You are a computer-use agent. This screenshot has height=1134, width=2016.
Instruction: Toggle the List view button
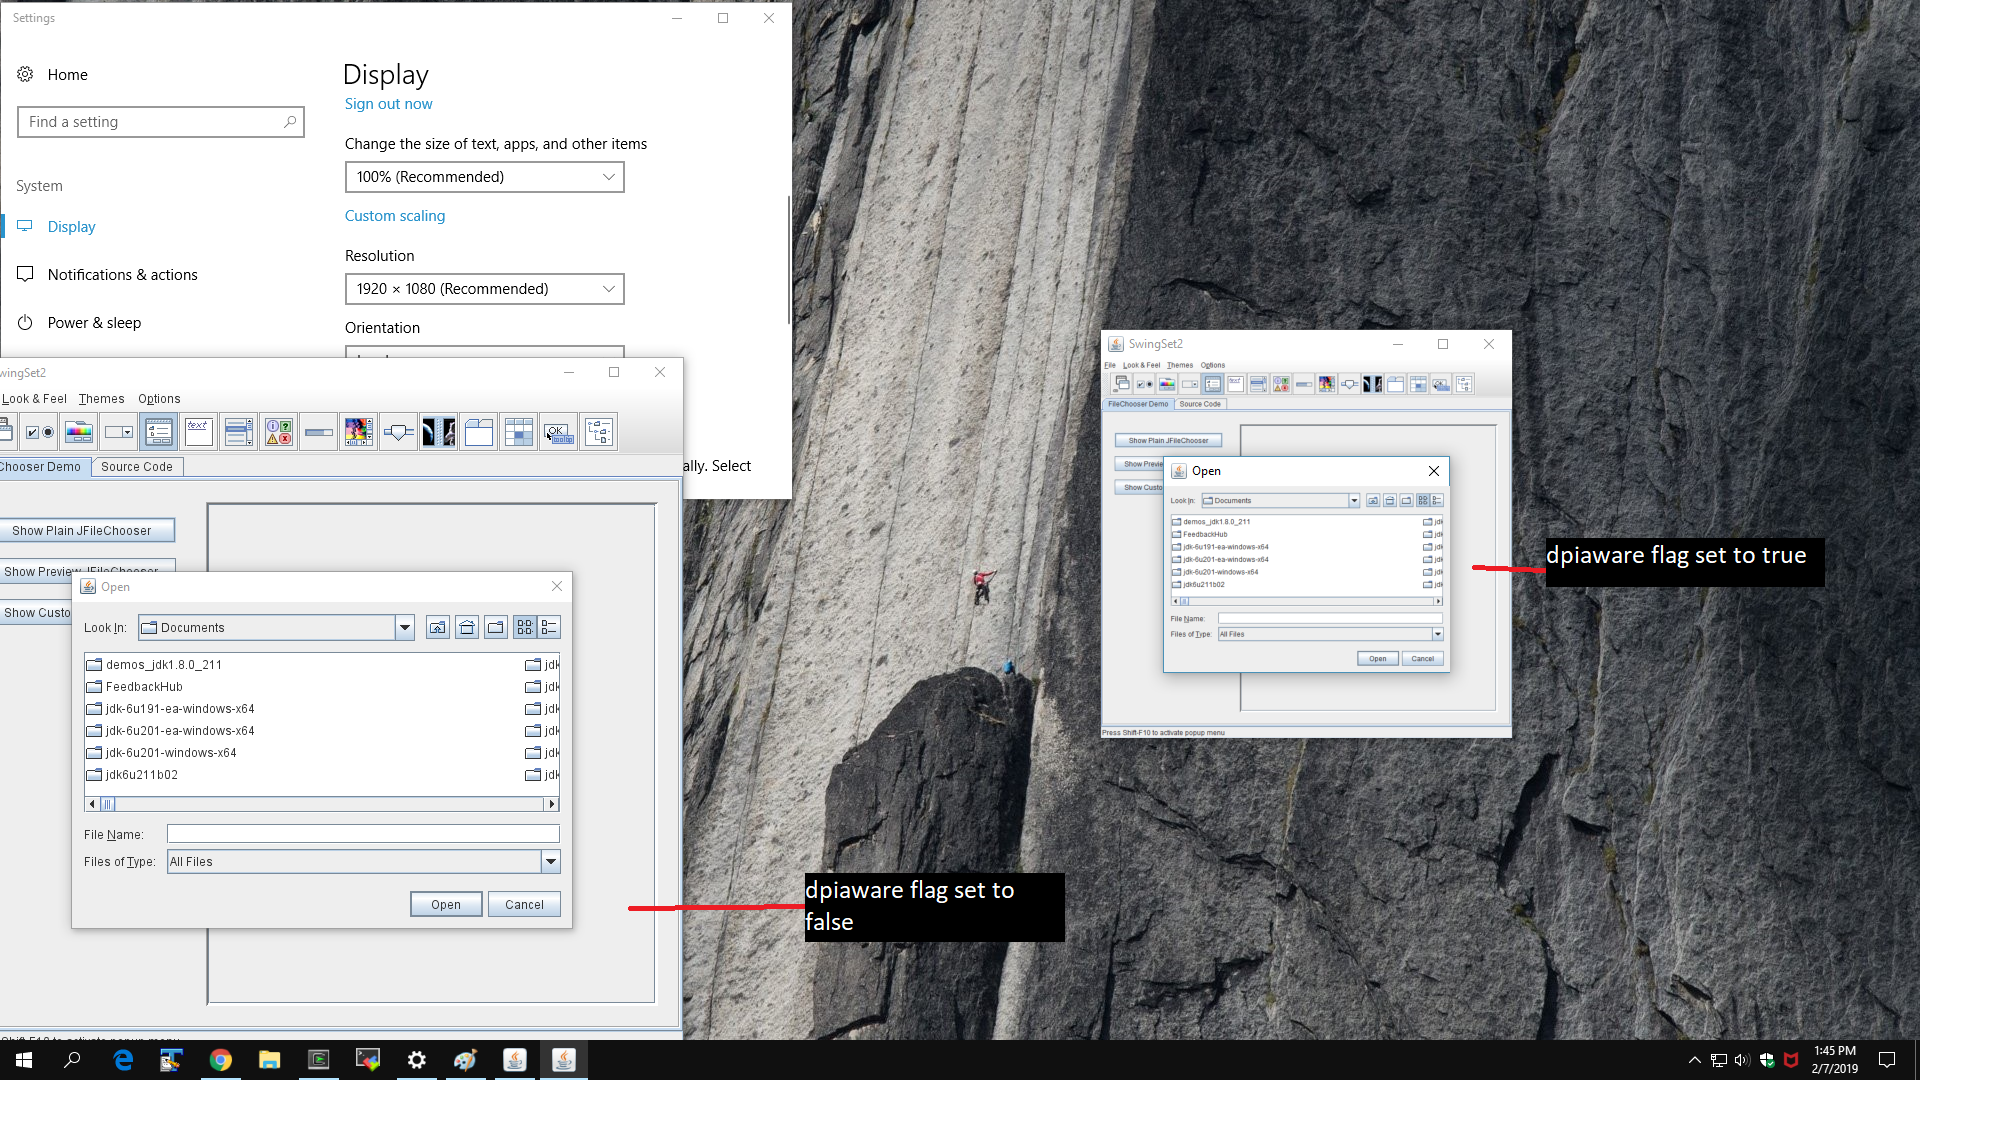[525, 628]
